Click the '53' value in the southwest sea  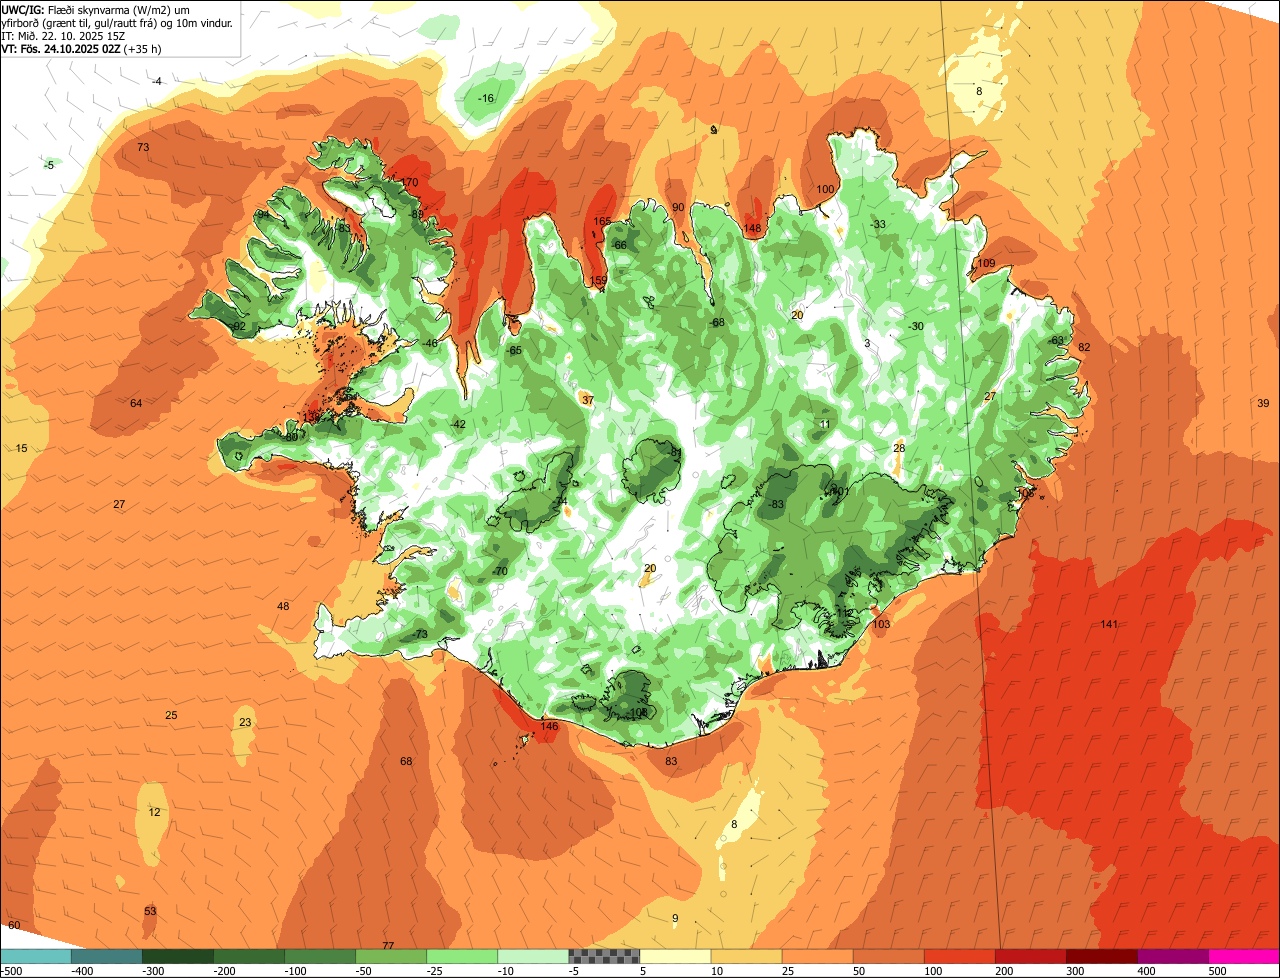(150, 911)
